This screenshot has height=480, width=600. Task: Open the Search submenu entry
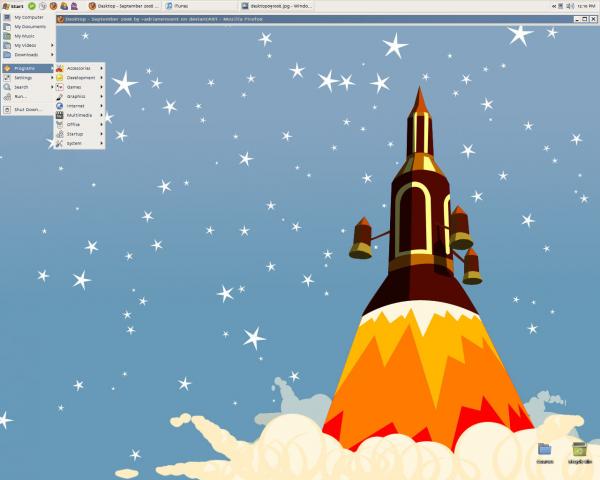click(28, 87)
